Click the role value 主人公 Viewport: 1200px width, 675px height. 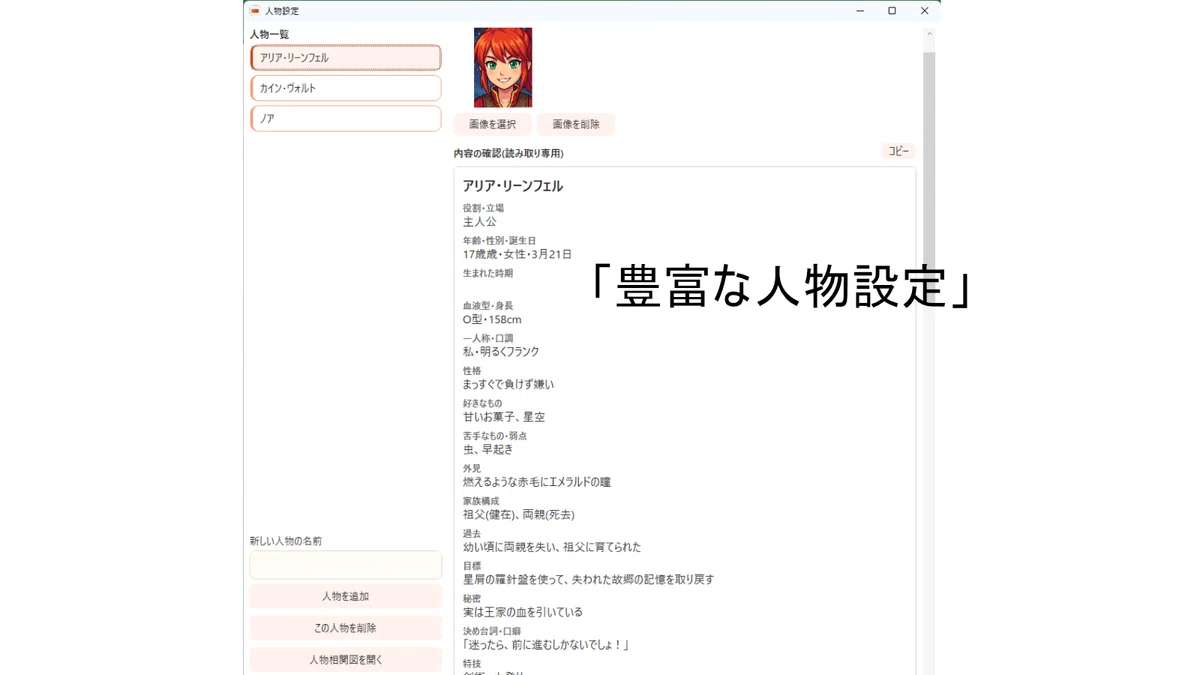point(479,222)
